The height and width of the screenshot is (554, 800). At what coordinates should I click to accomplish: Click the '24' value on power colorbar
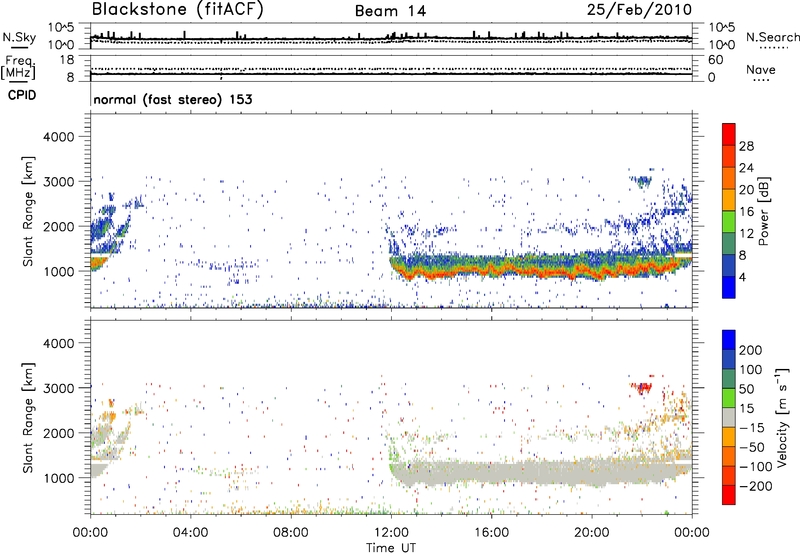pos(746,168)
